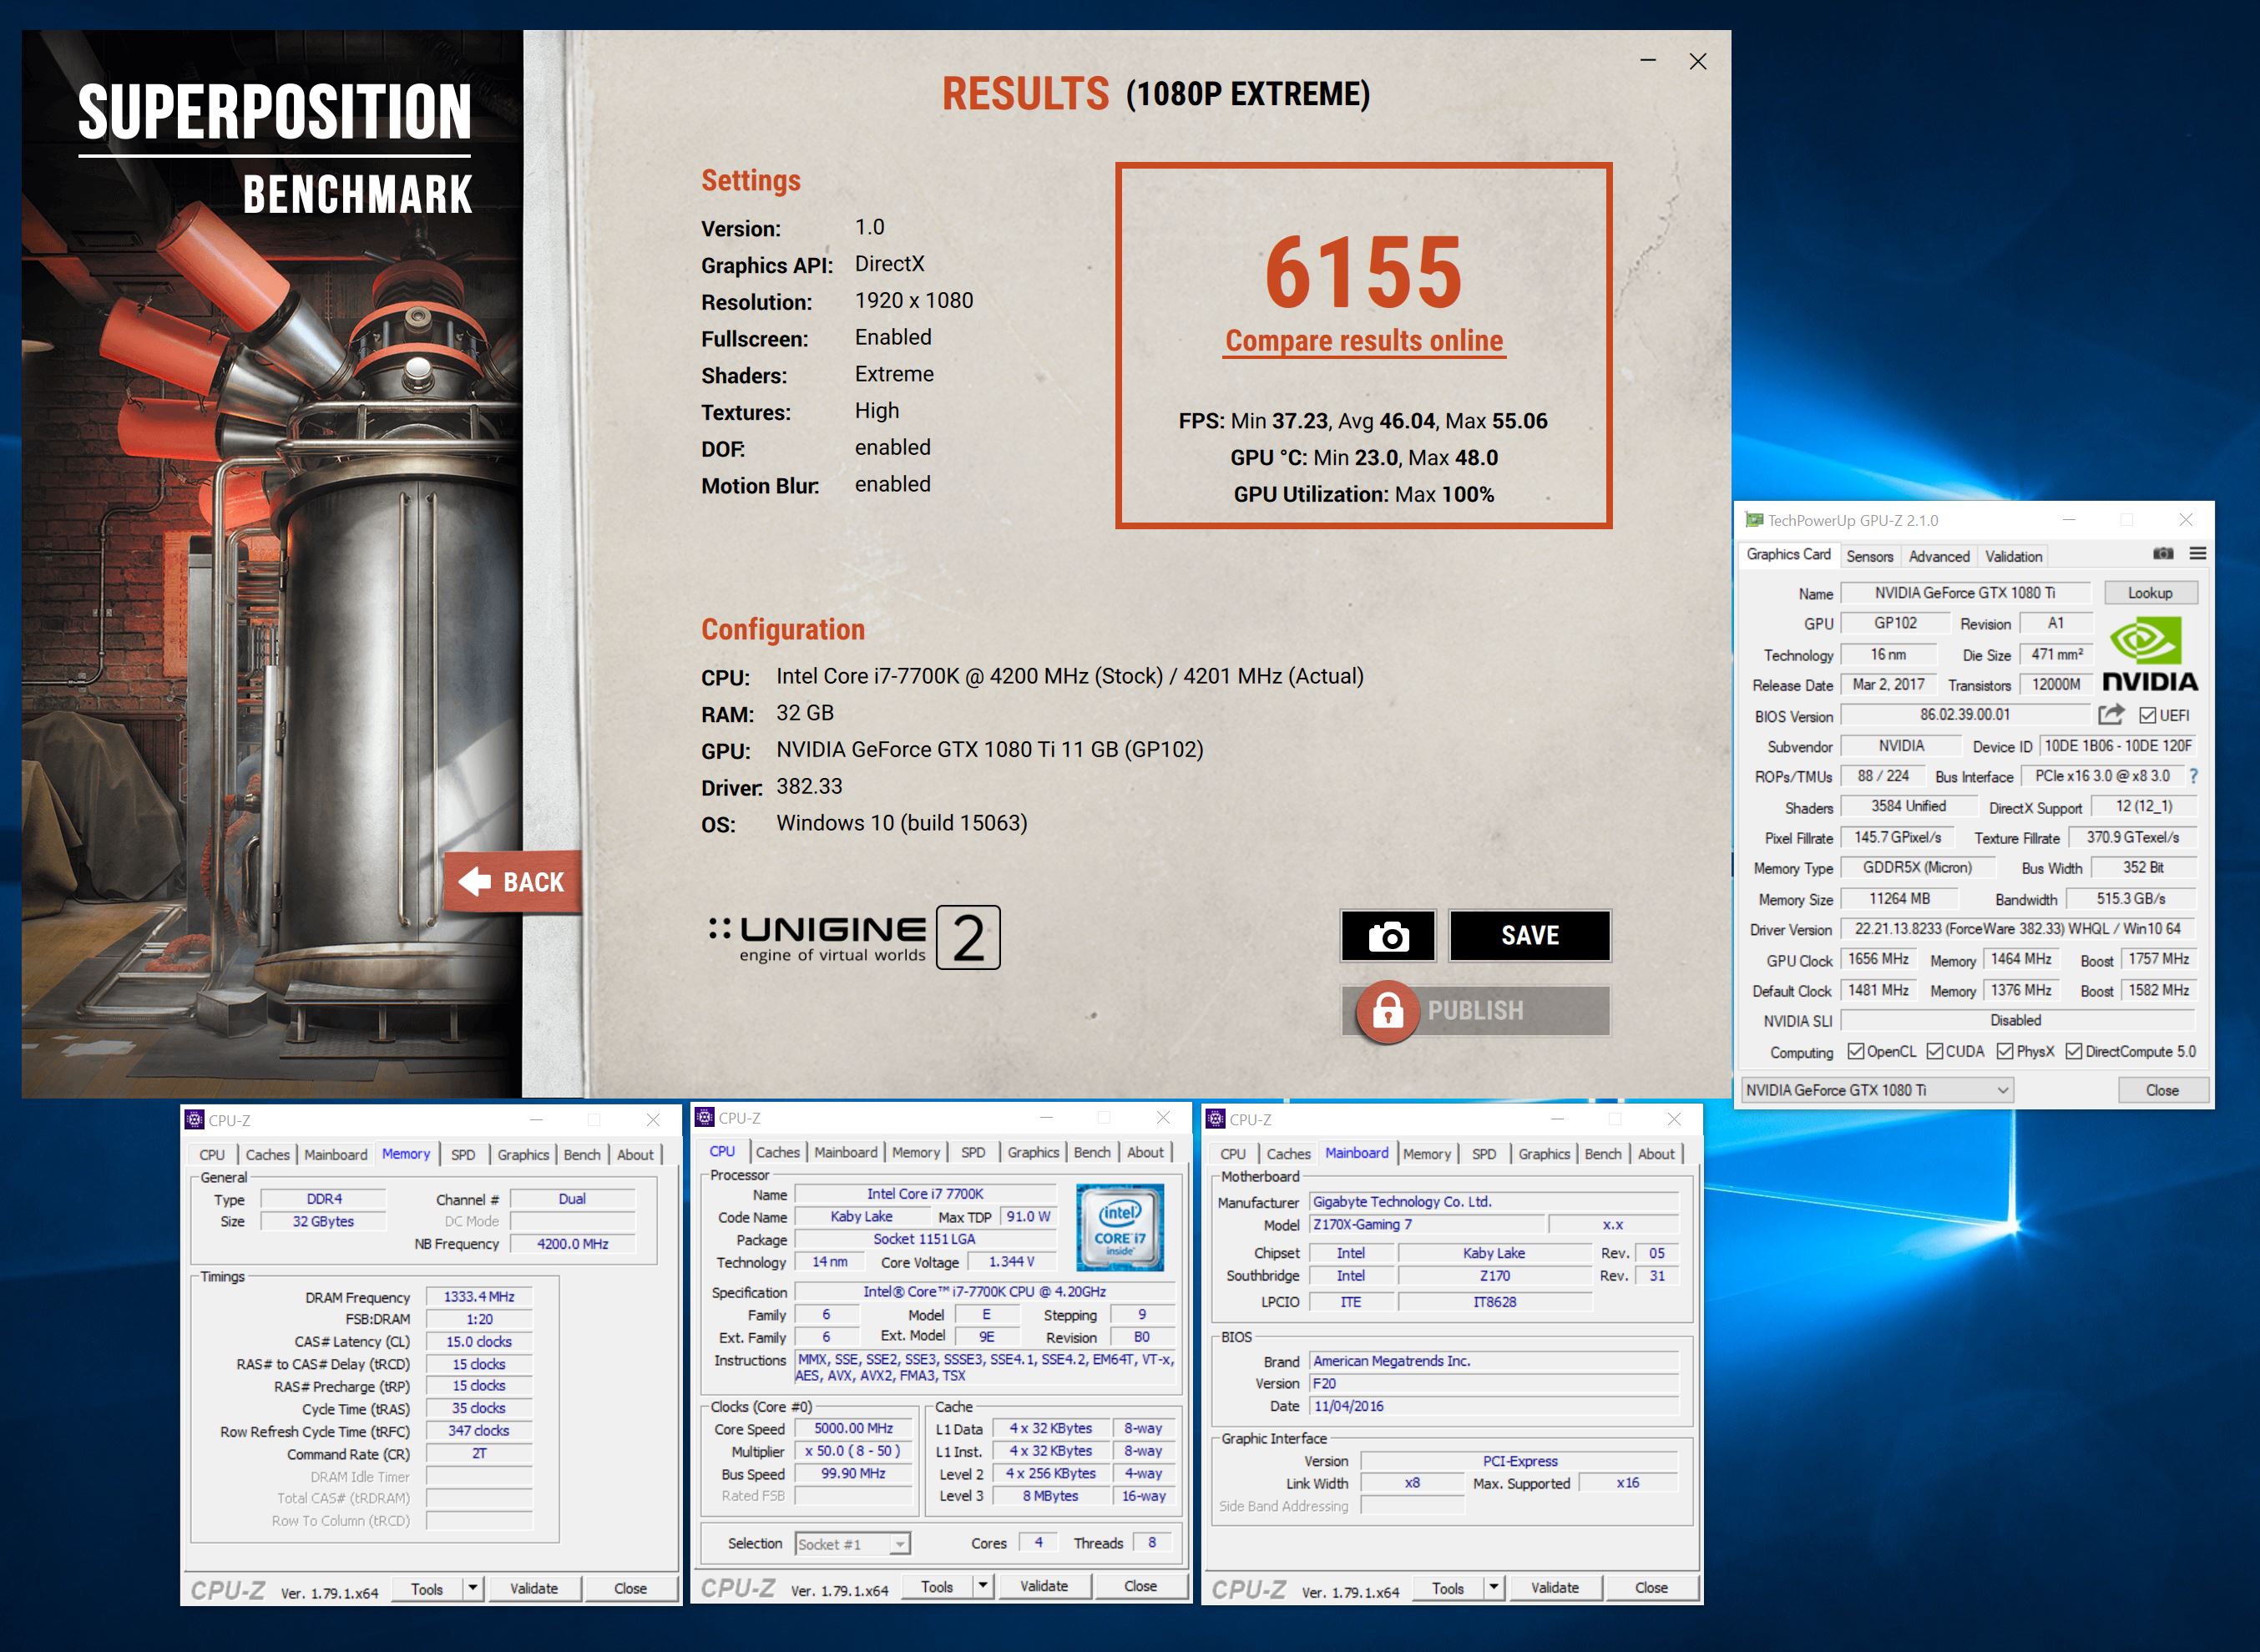Click the Lookup button in GPU-Z

[2150, 593]
